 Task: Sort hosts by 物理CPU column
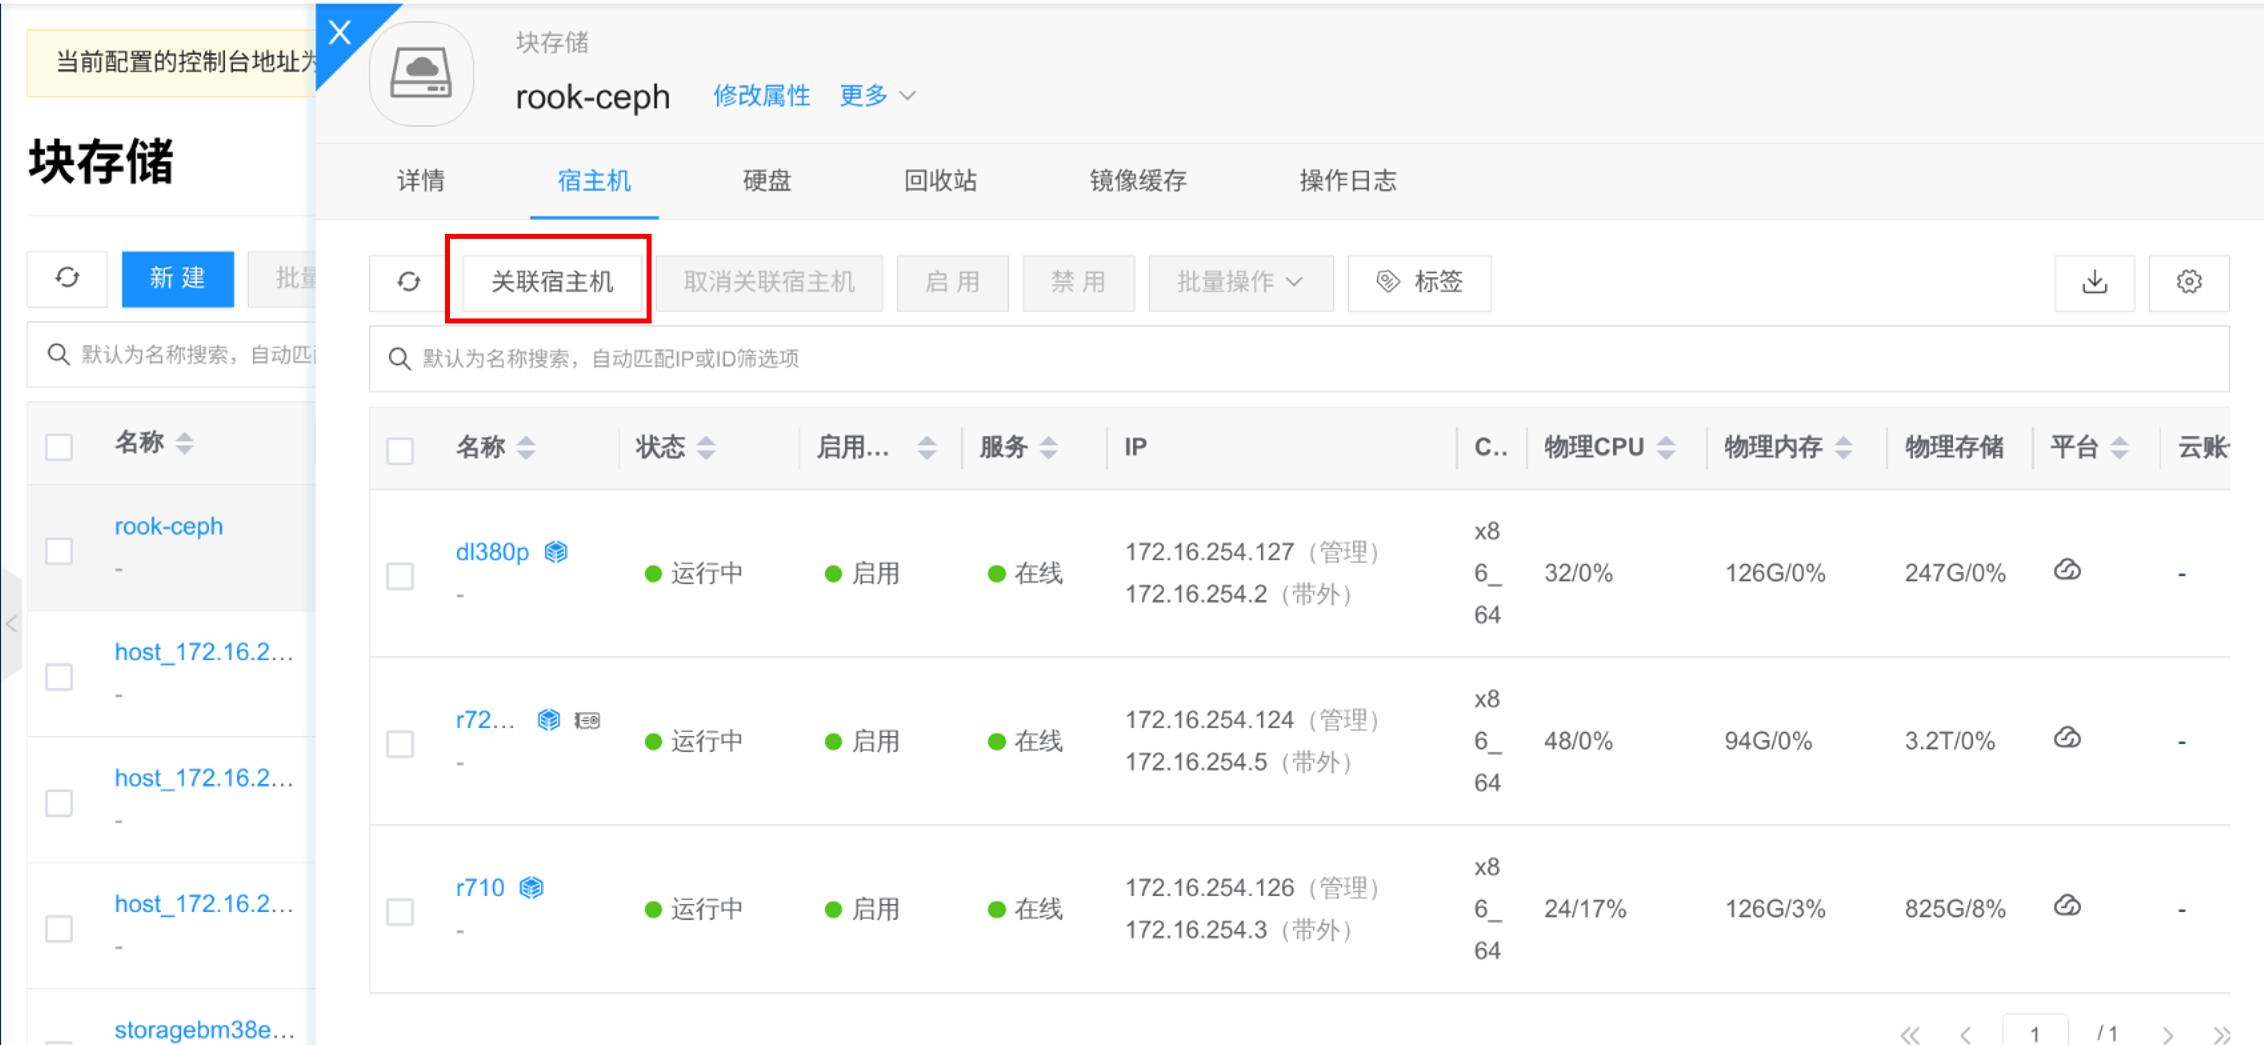click(x=1608, y=447)
